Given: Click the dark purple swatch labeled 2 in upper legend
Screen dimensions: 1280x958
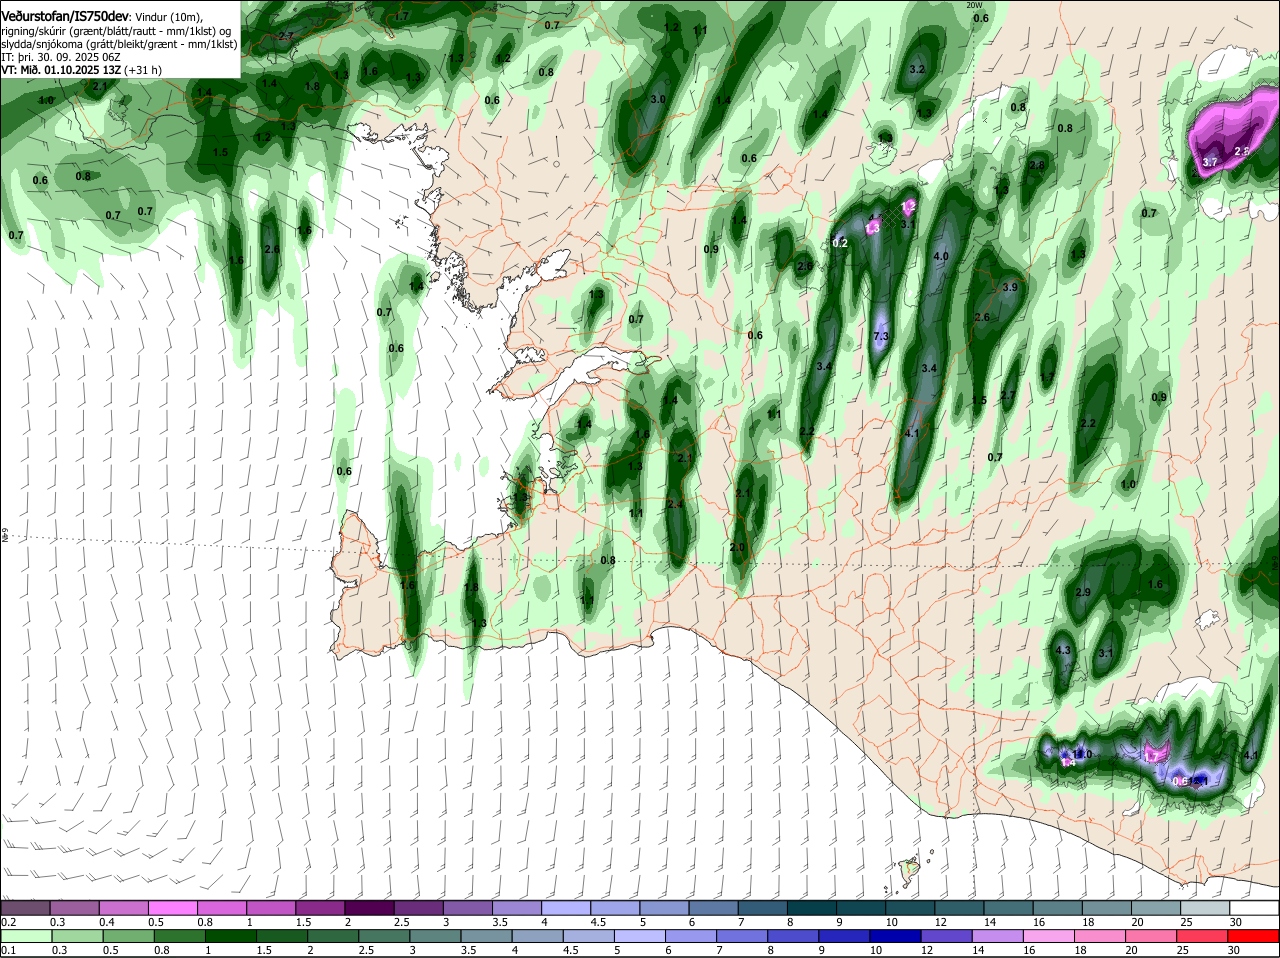Looking at the screenshot, I should click(369, 908).
